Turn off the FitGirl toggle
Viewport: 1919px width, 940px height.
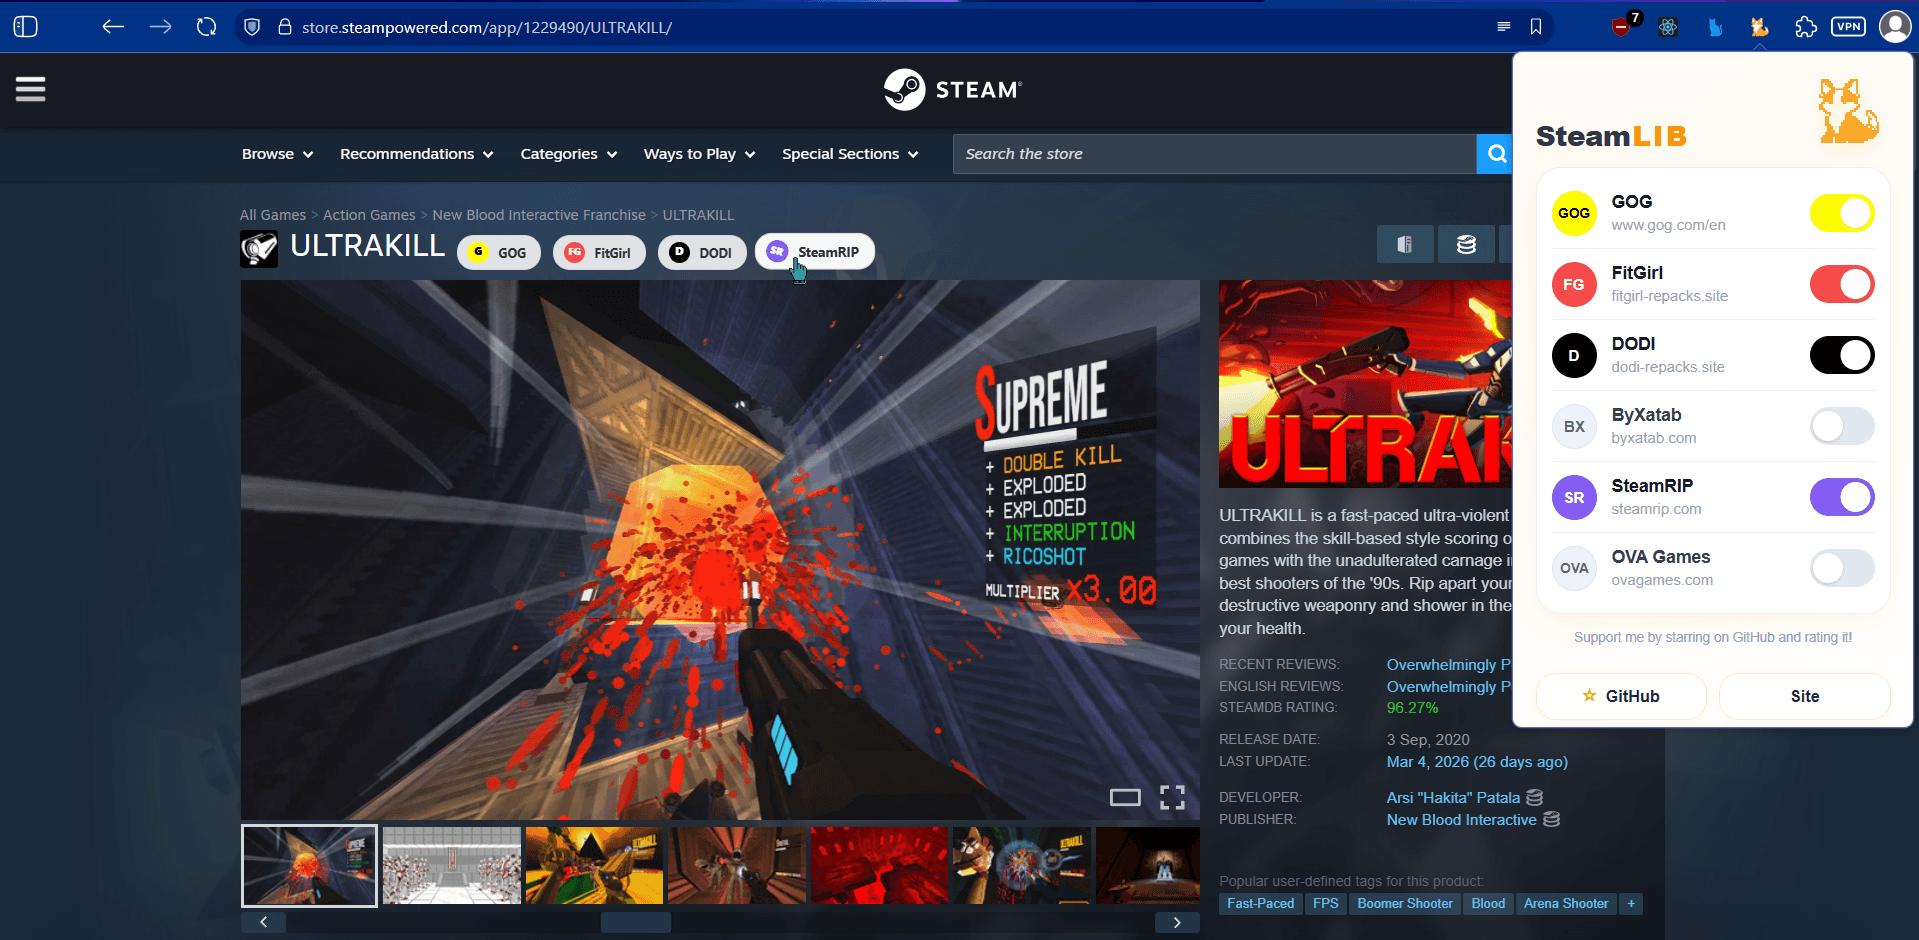point(1842,284)
